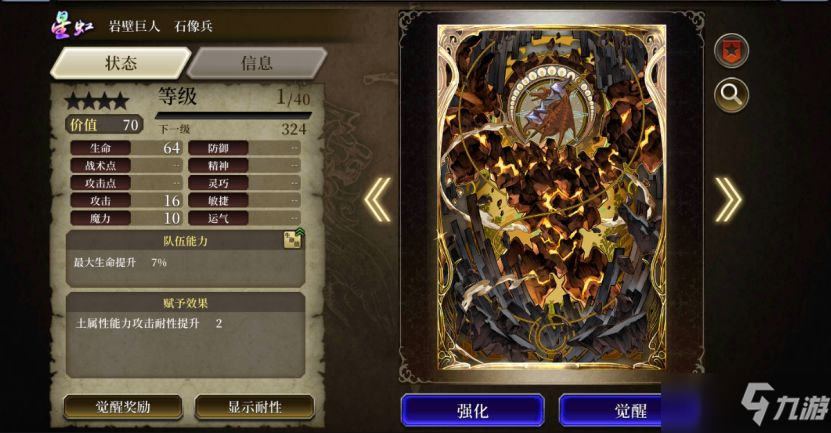831x433 pixels.
Task: Switch to the 信息 tab
Action: 257,63
